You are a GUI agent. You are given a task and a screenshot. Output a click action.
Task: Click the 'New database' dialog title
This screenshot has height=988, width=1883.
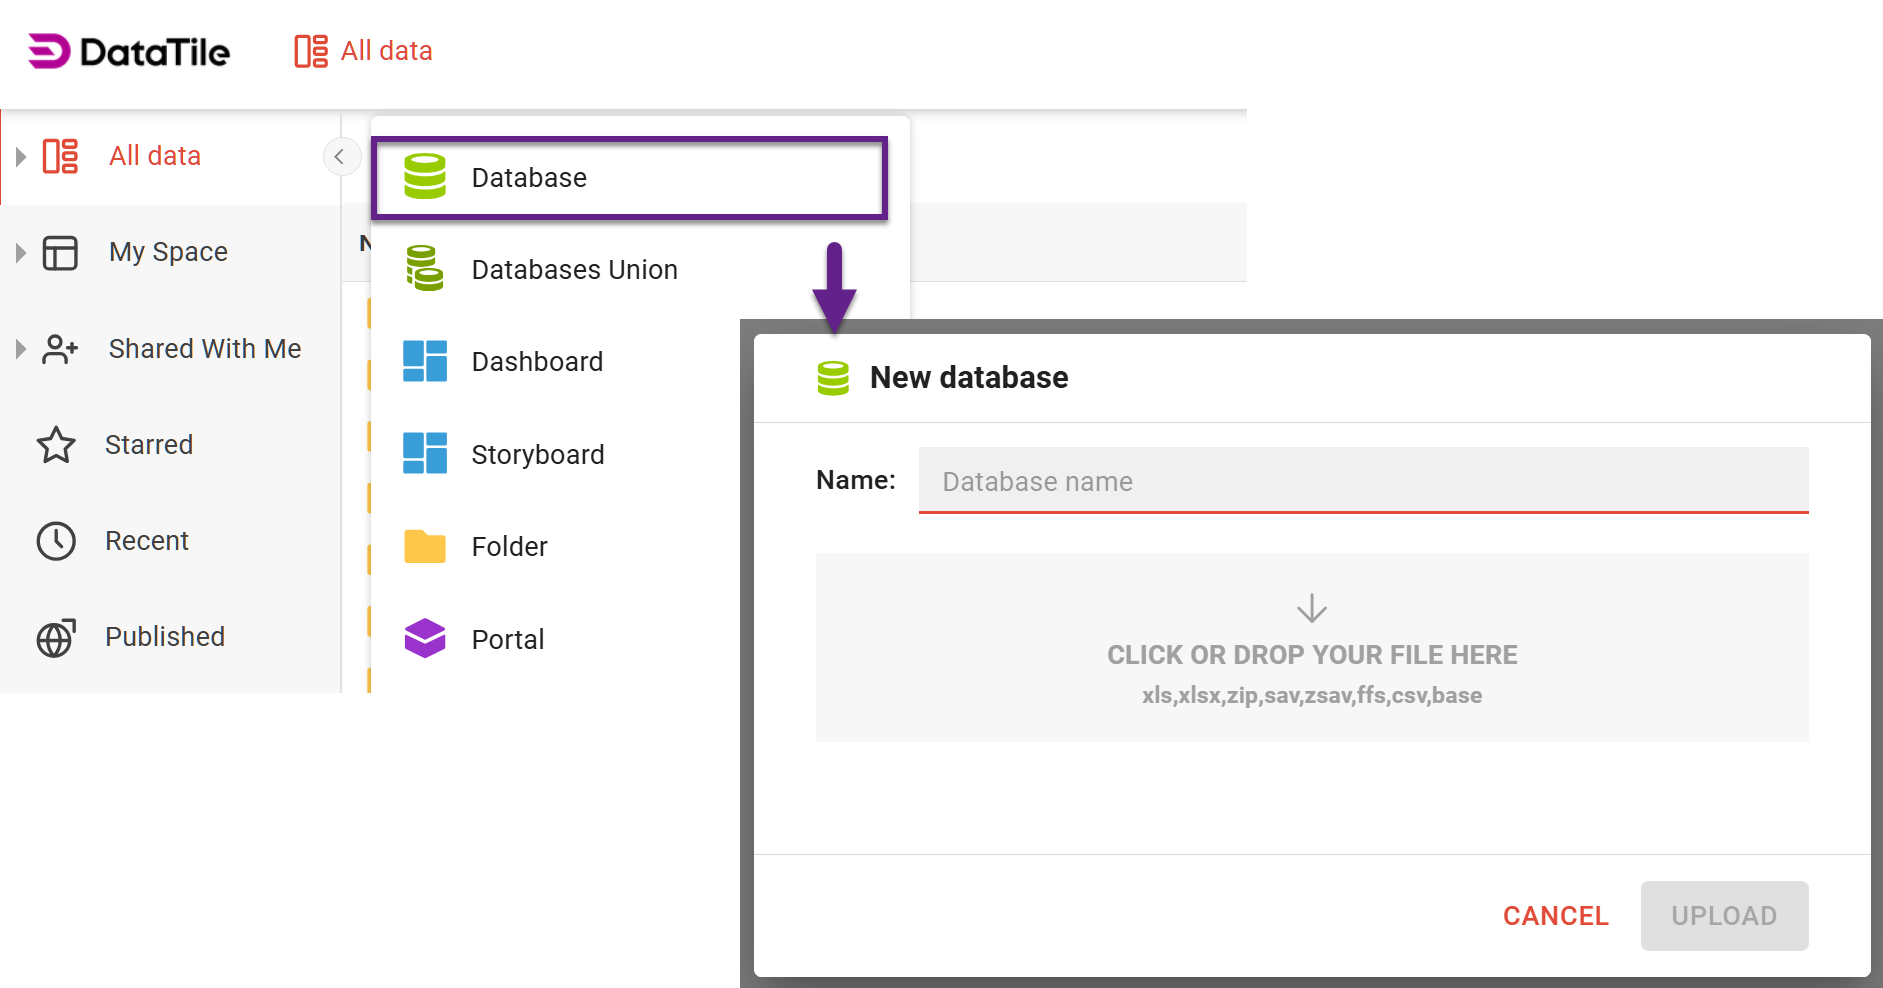[969, 378]
